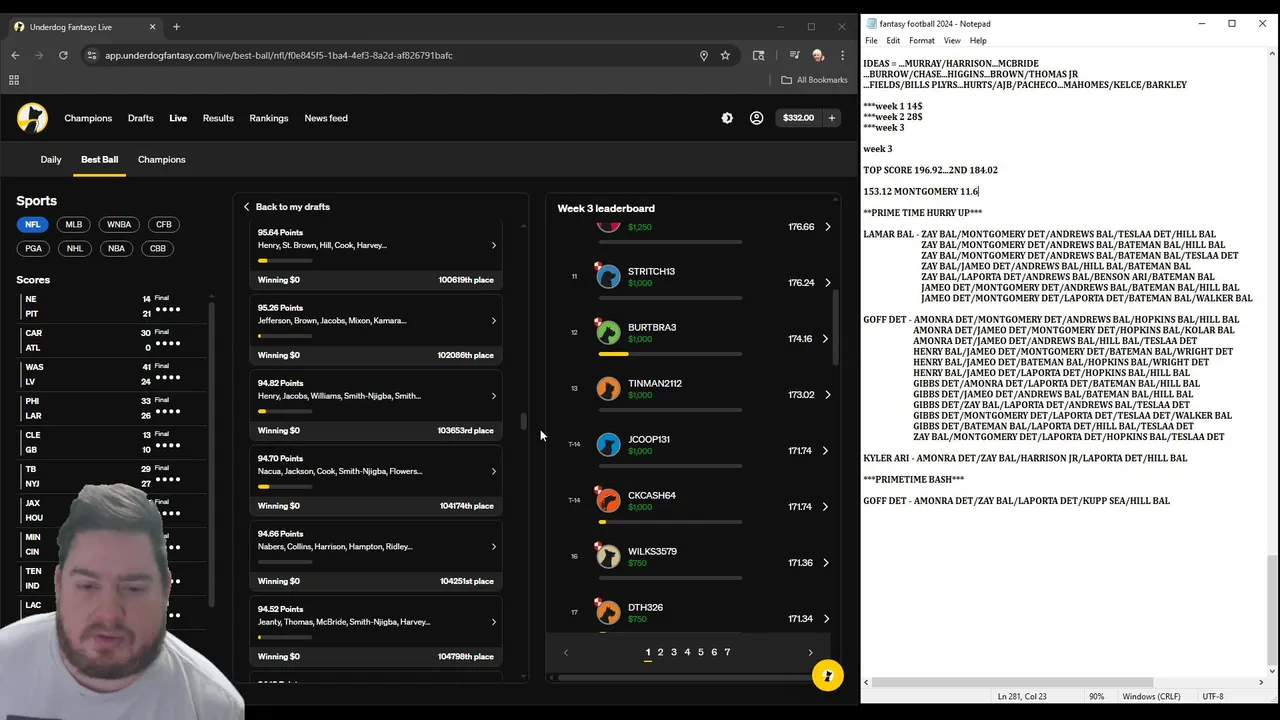Viewport: 1280px width, 720px height.
Task: Open the Drafts nav item
Action: [x=140, y=118]
